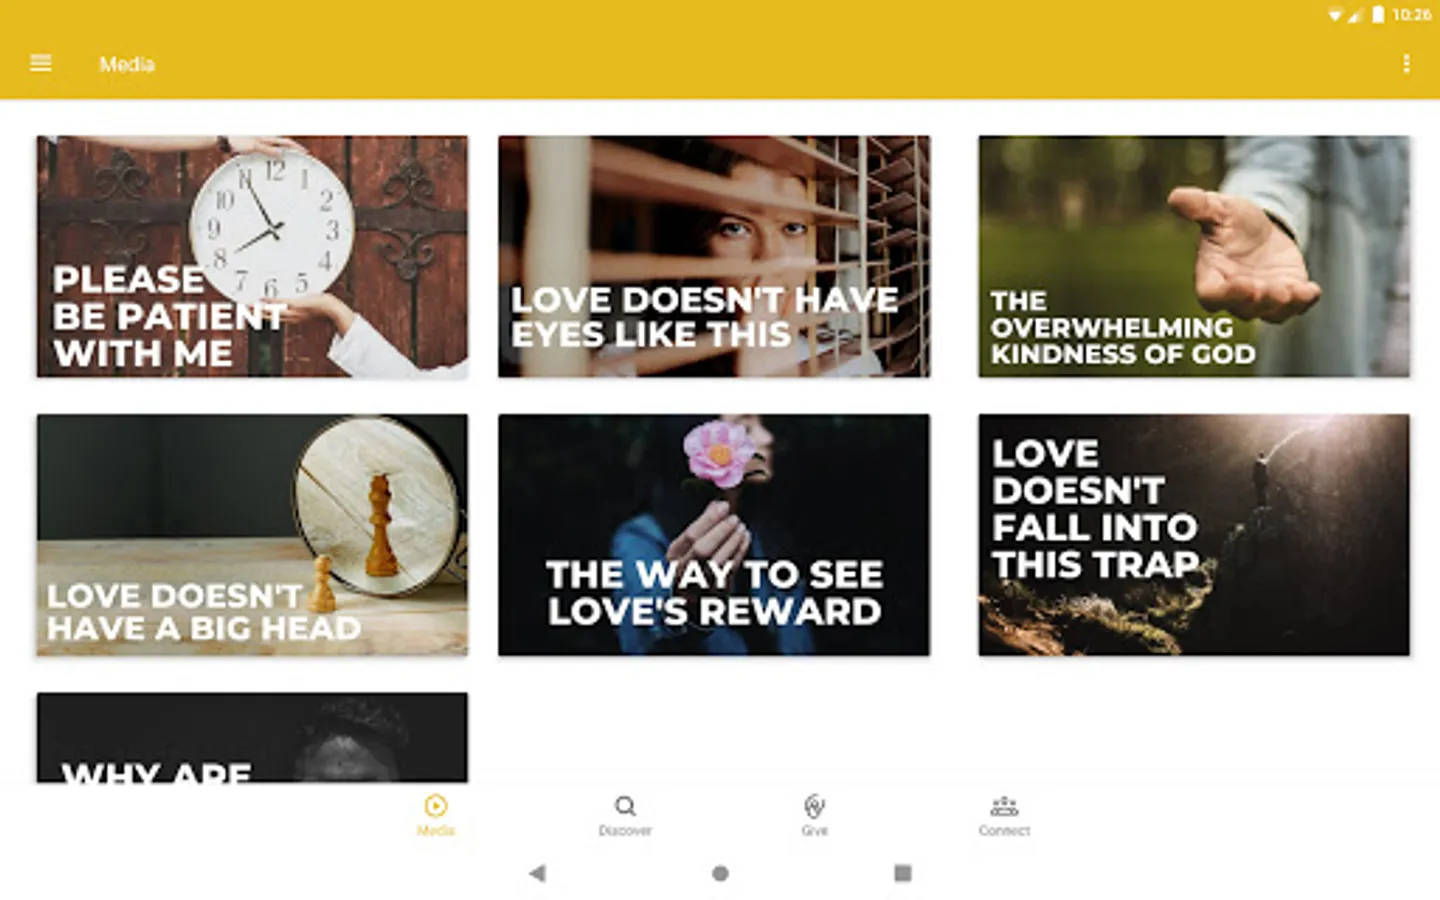Open the partially visible 'Why Are' card
This screenshot has height=900, width=1440.
pos(252,737)
